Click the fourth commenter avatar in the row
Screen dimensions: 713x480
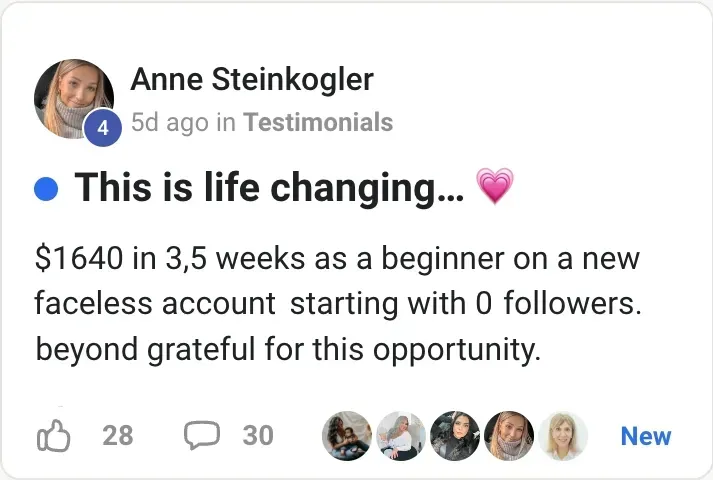[509, 436]
